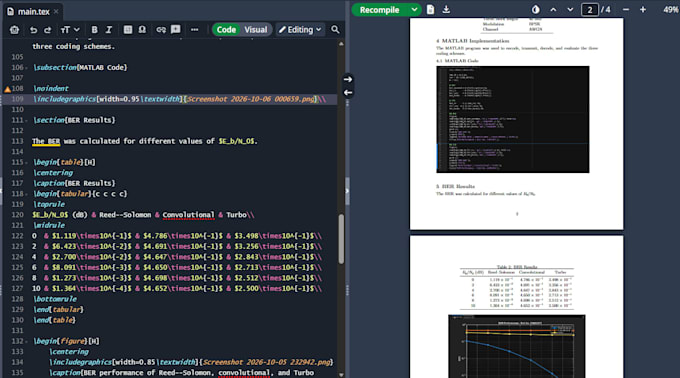Collapse the subsection fold at line 106
This screenshot has width=680, height=378.
point(26,68)
